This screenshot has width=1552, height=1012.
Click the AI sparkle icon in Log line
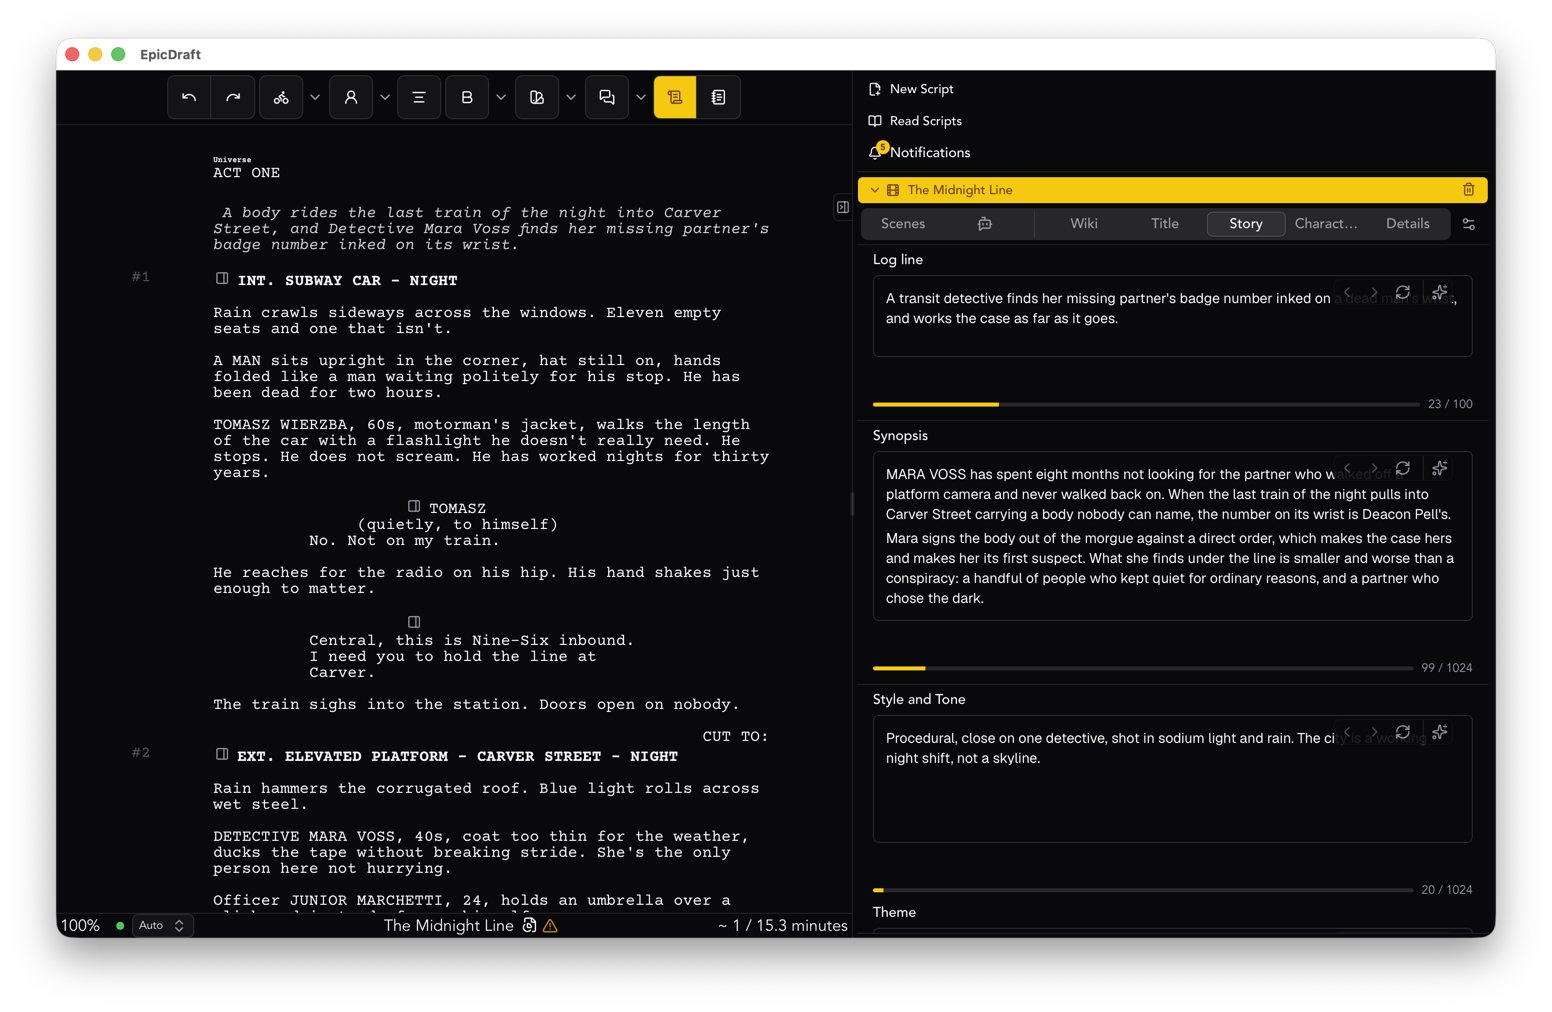(1440, 293)
